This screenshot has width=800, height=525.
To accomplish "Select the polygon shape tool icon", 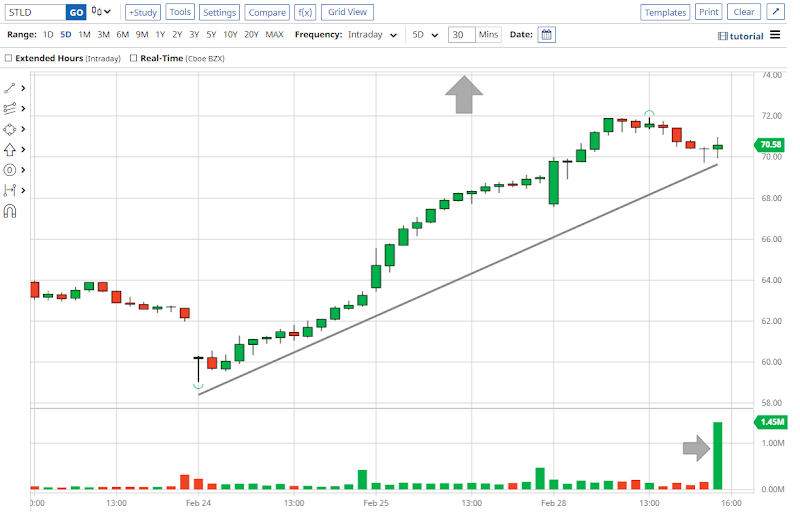I will point(11,129).
